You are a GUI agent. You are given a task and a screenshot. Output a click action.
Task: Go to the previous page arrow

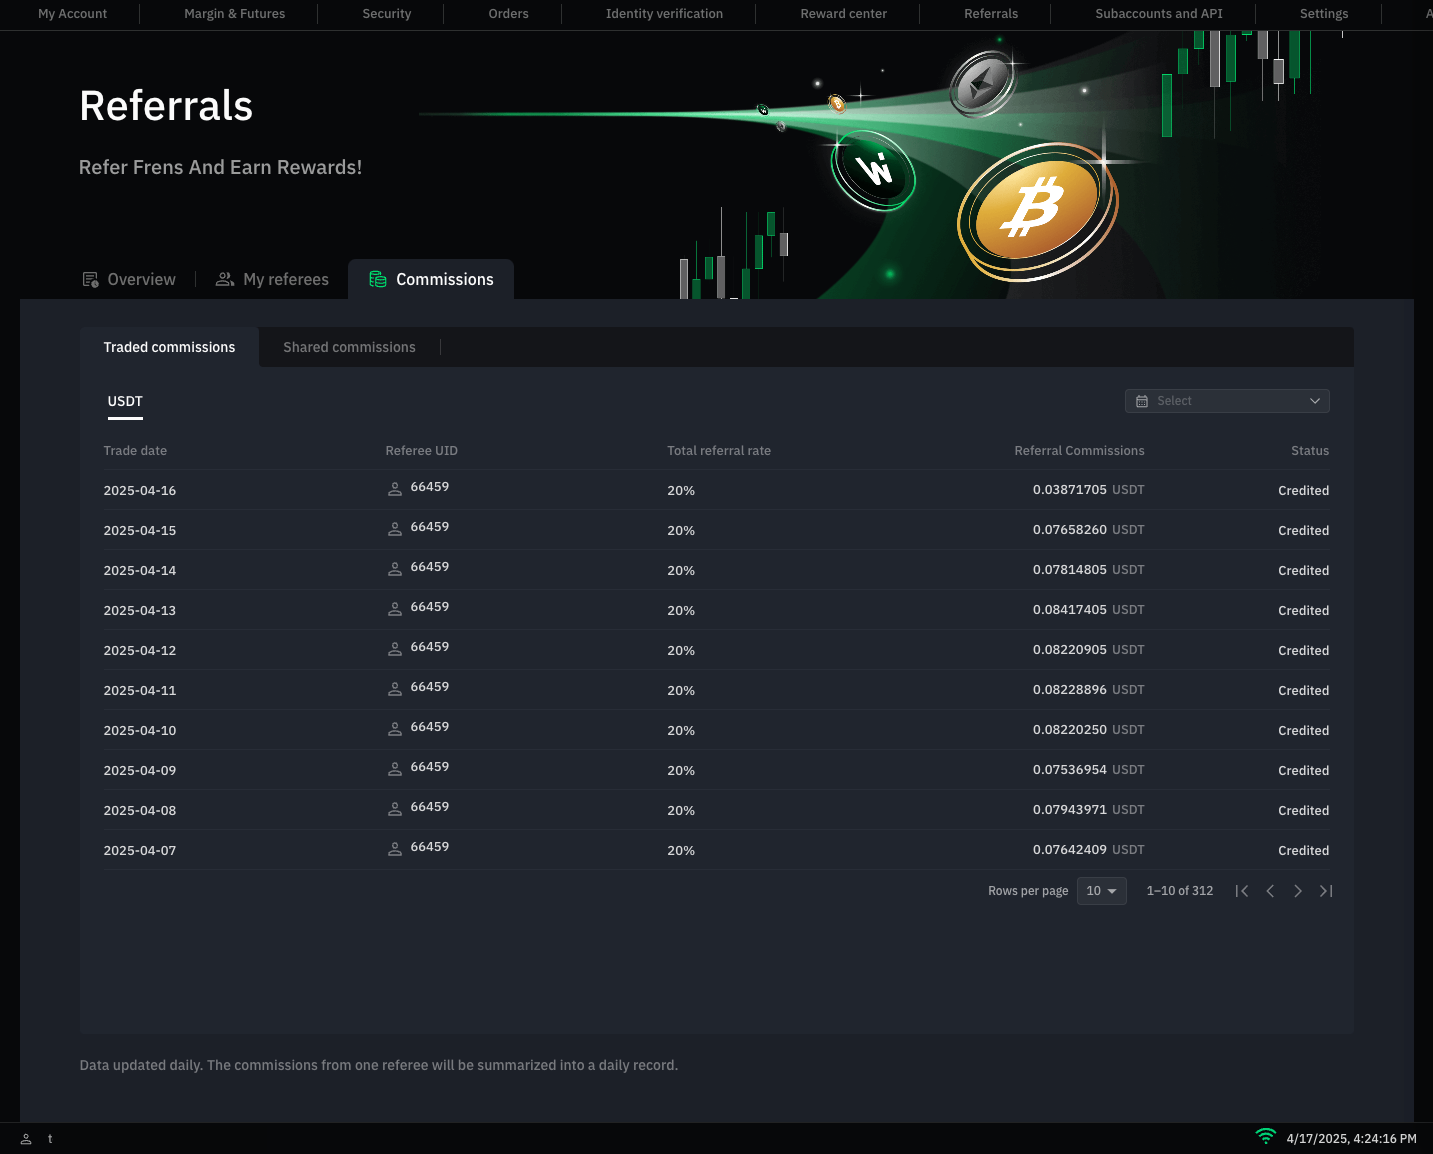(1270, 891)
